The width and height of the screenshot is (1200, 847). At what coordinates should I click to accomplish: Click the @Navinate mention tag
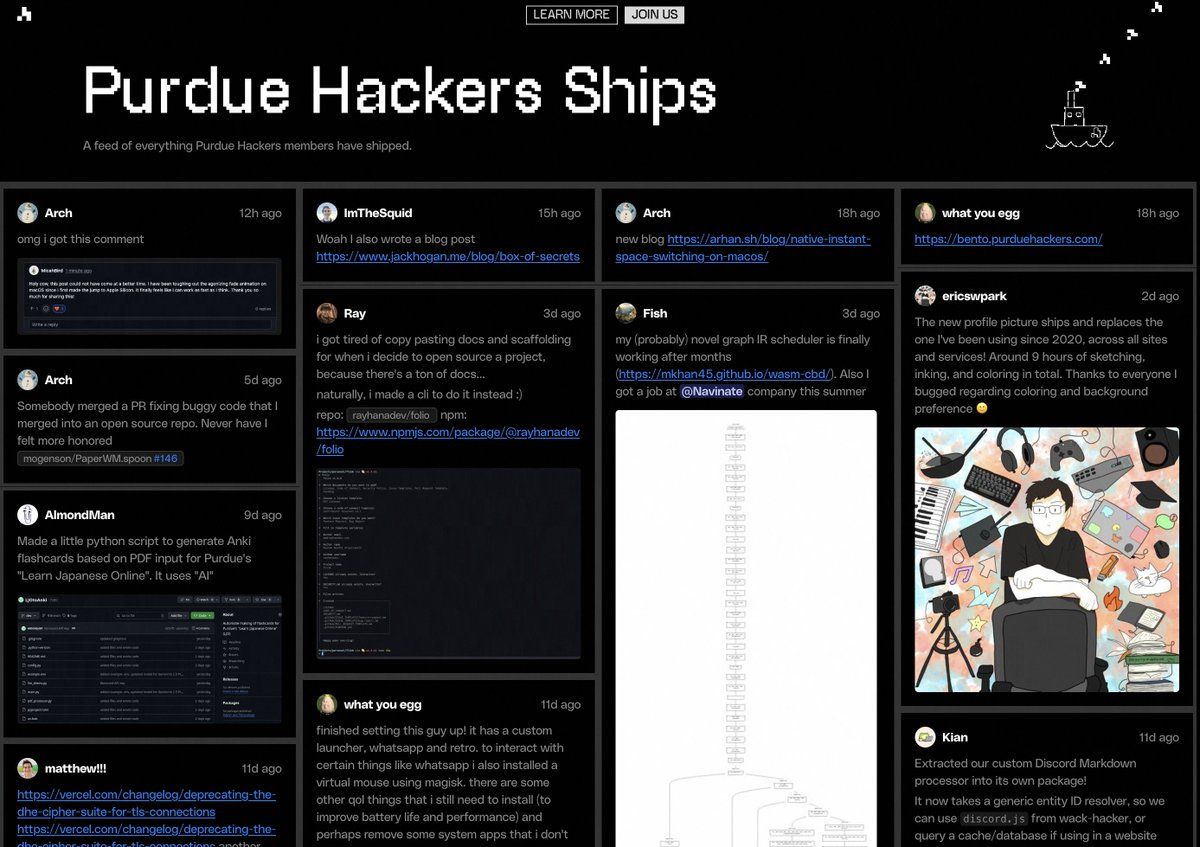coord(712,391)
